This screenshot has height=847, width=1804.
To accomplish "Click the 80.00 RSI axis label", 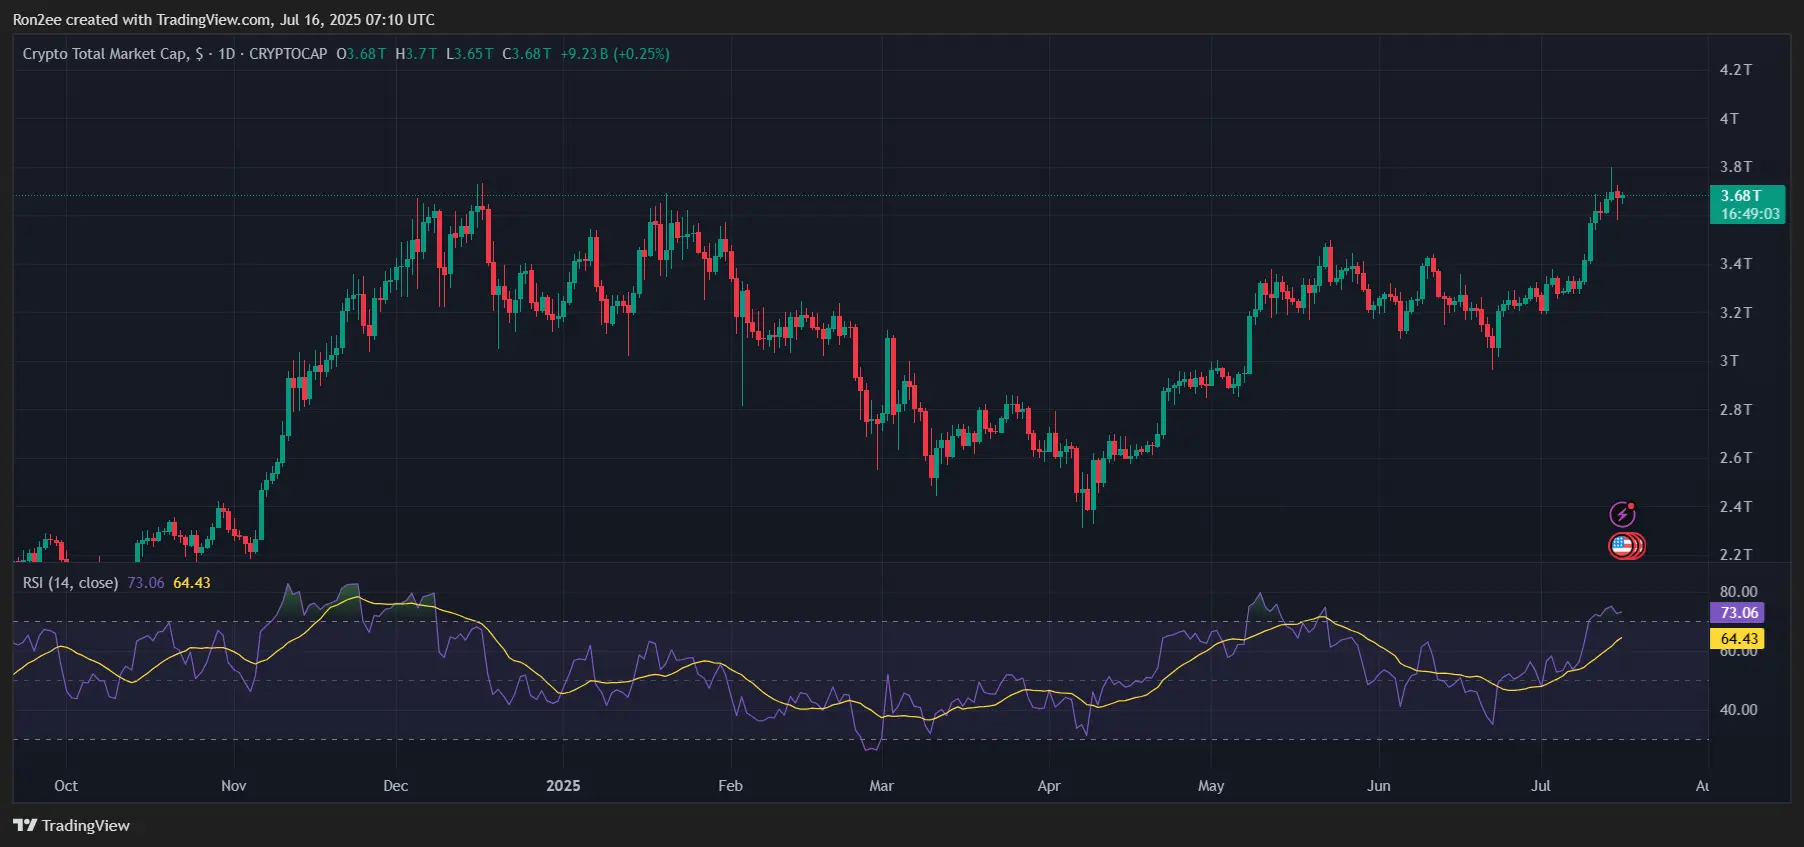I will 1738,592.
